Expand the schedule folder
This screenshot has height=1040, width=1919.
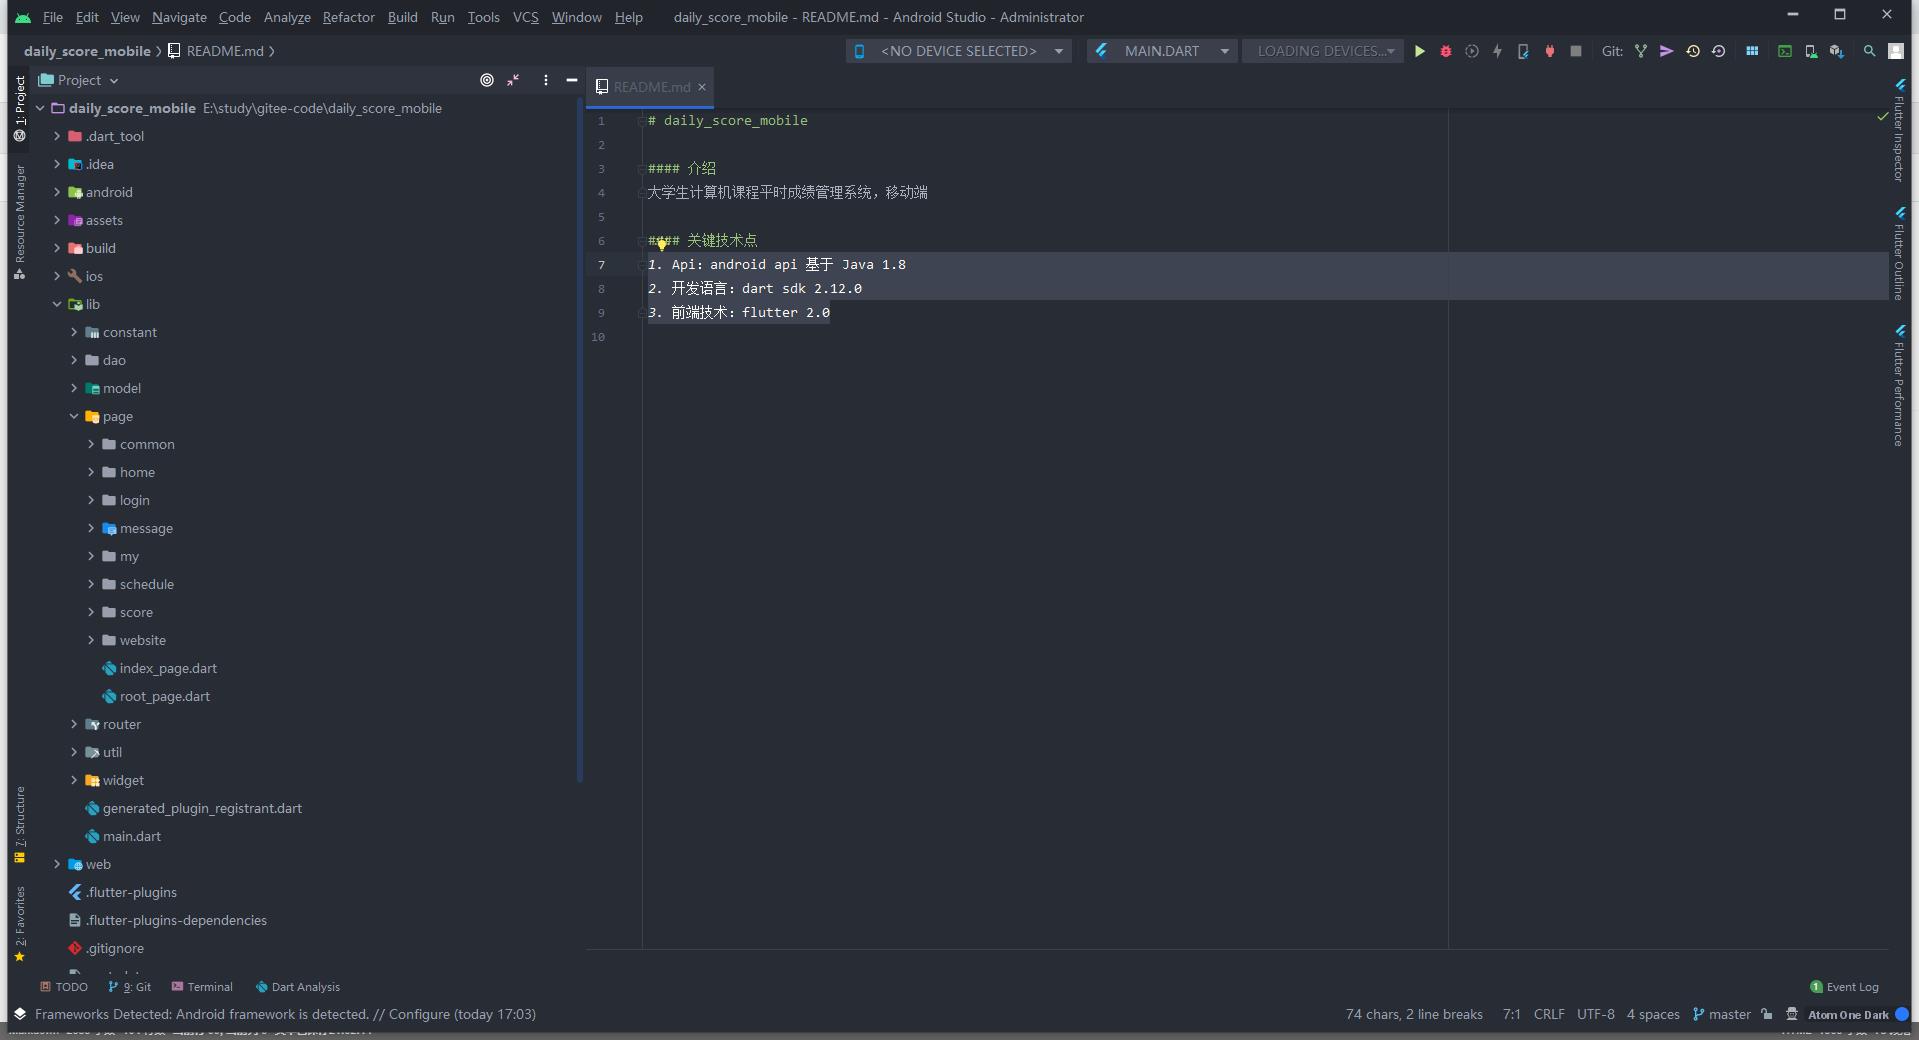[x=91, y=584]
